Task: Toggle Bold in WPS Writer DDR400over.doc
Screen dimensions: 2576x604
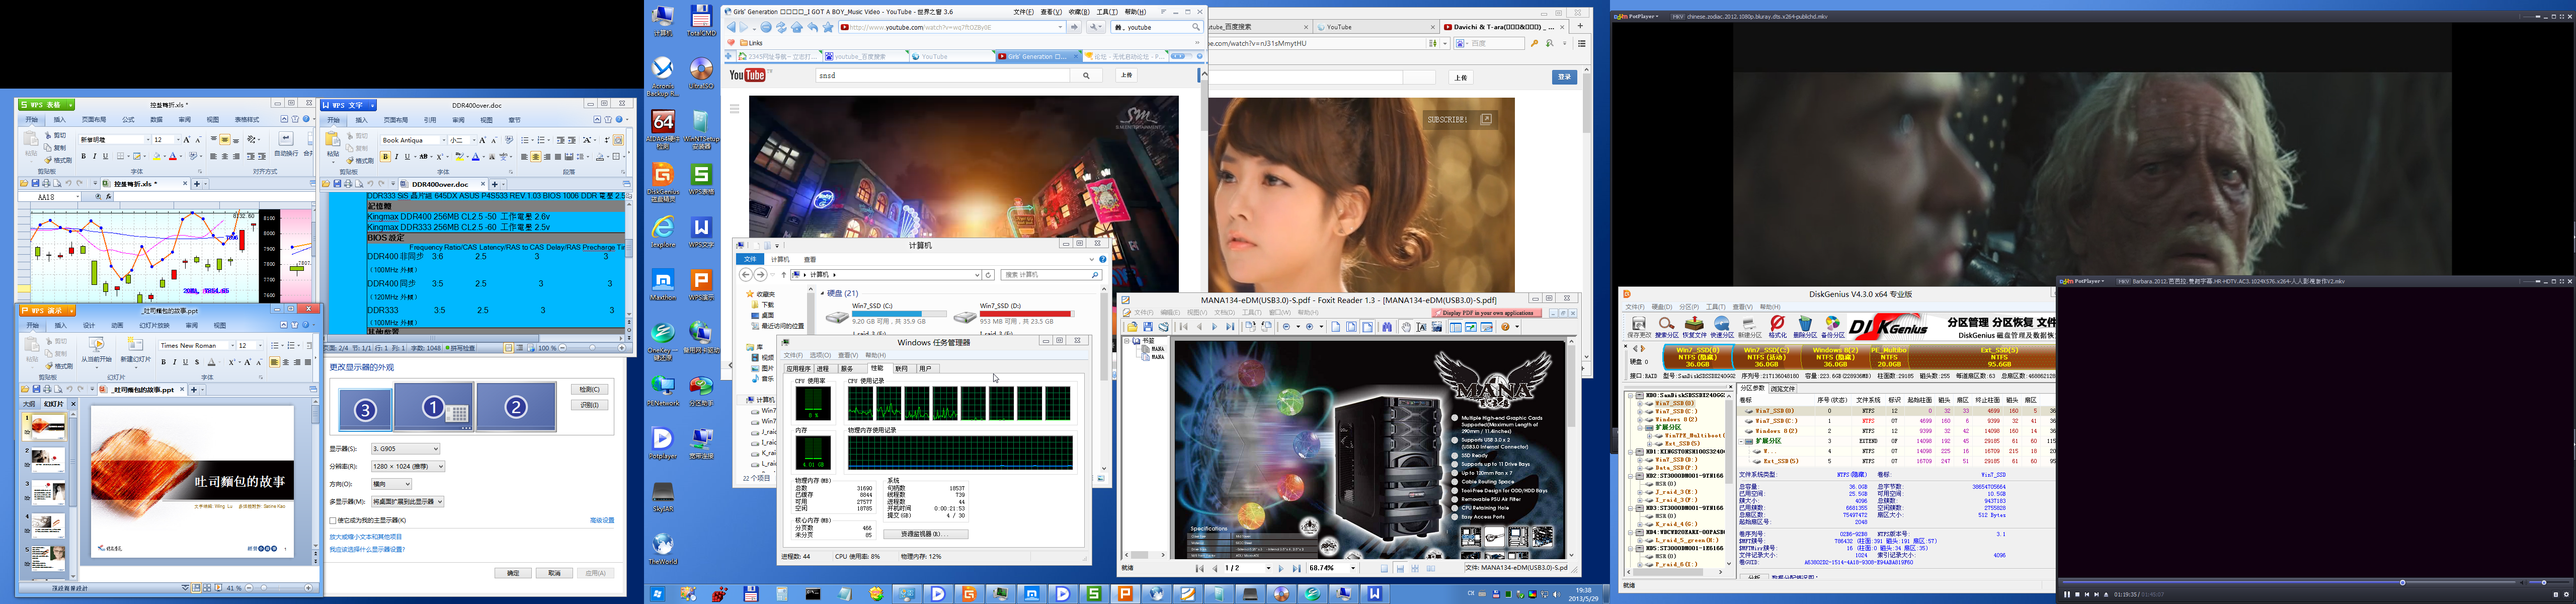Action: coord(386,157)
